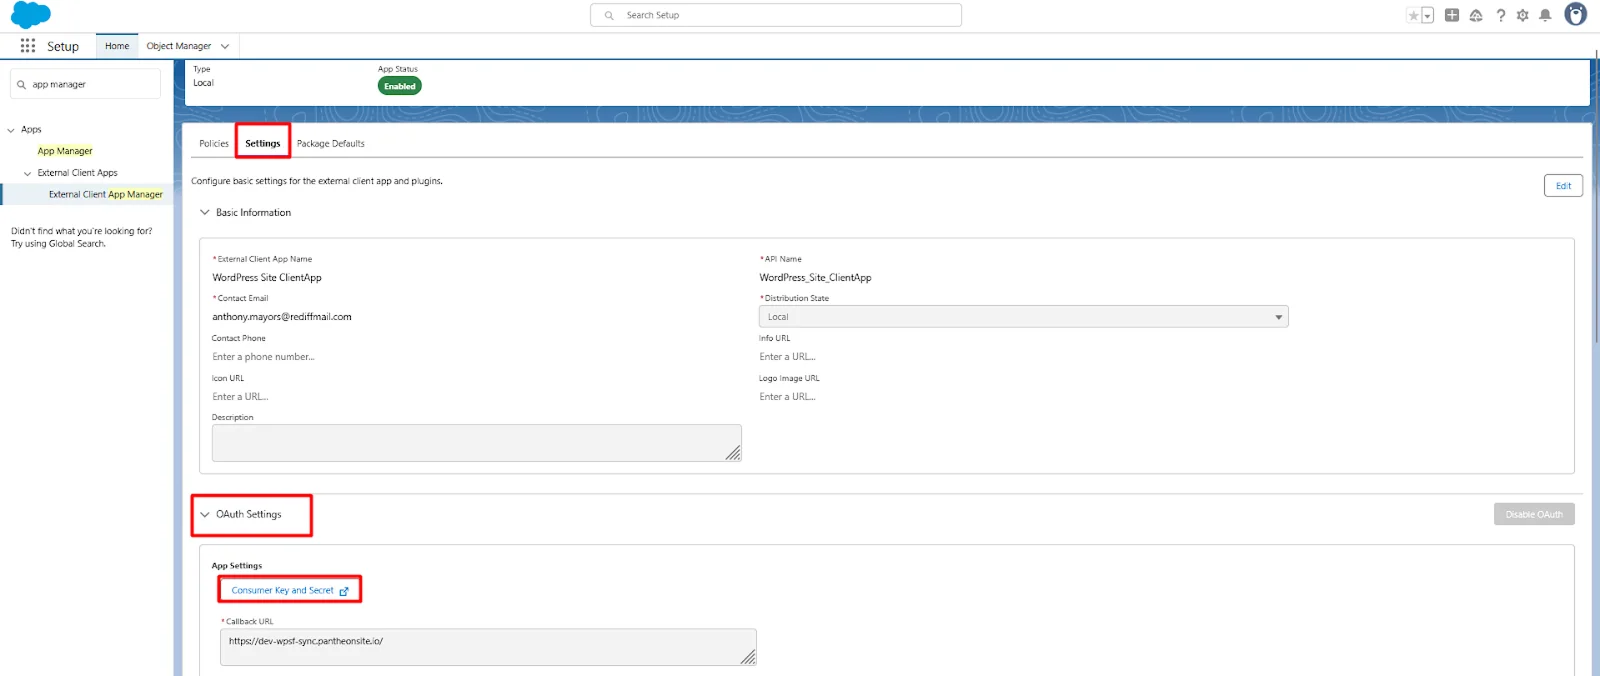The image size is (1600, 676).
Task: Click the Callback URL text box
Action: [x=488, y=647]
